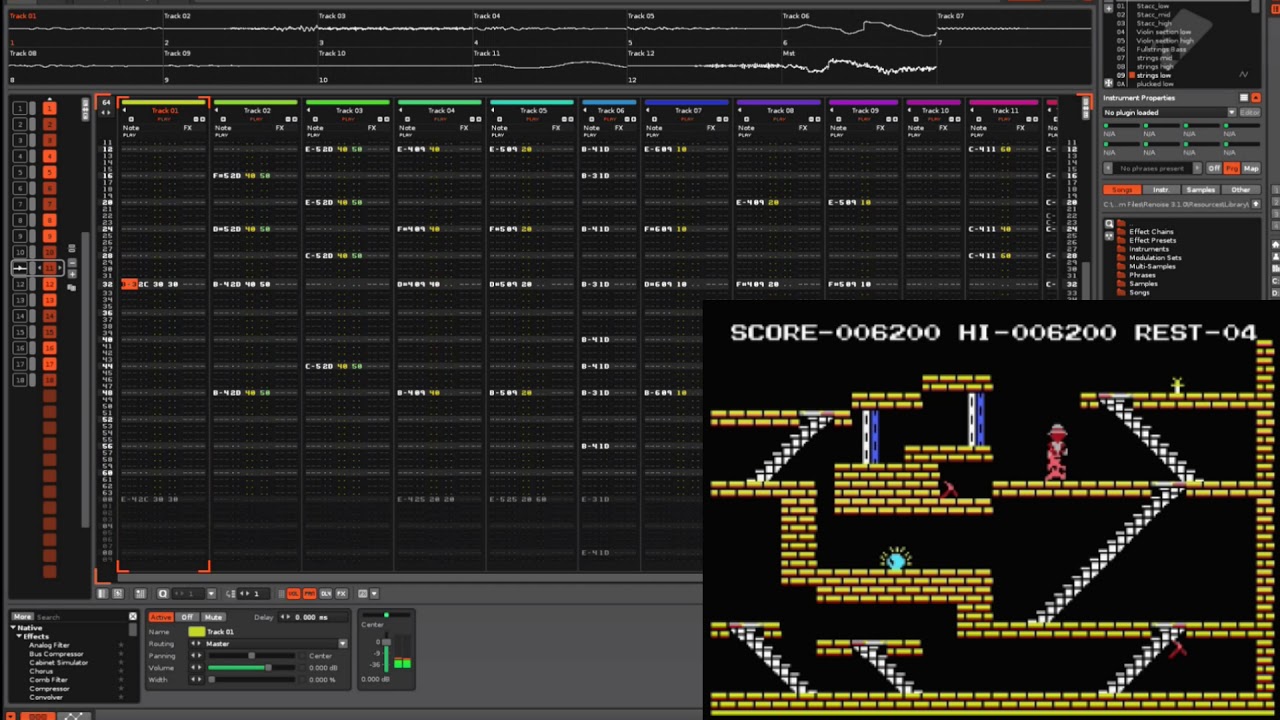Switch to the Instr. browser tab
This screenshot has height=720, width=1280.
click(x=1161, y=190)
